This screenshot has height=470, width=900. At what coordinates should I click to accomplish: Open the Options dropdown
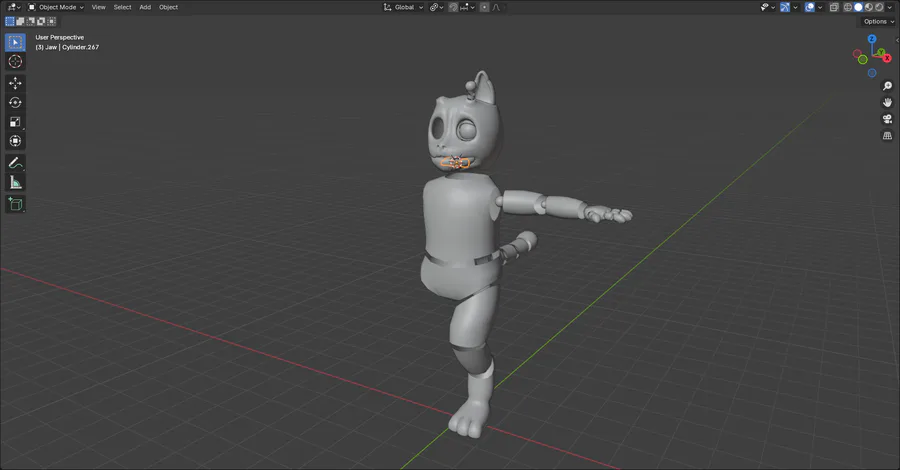879,22
